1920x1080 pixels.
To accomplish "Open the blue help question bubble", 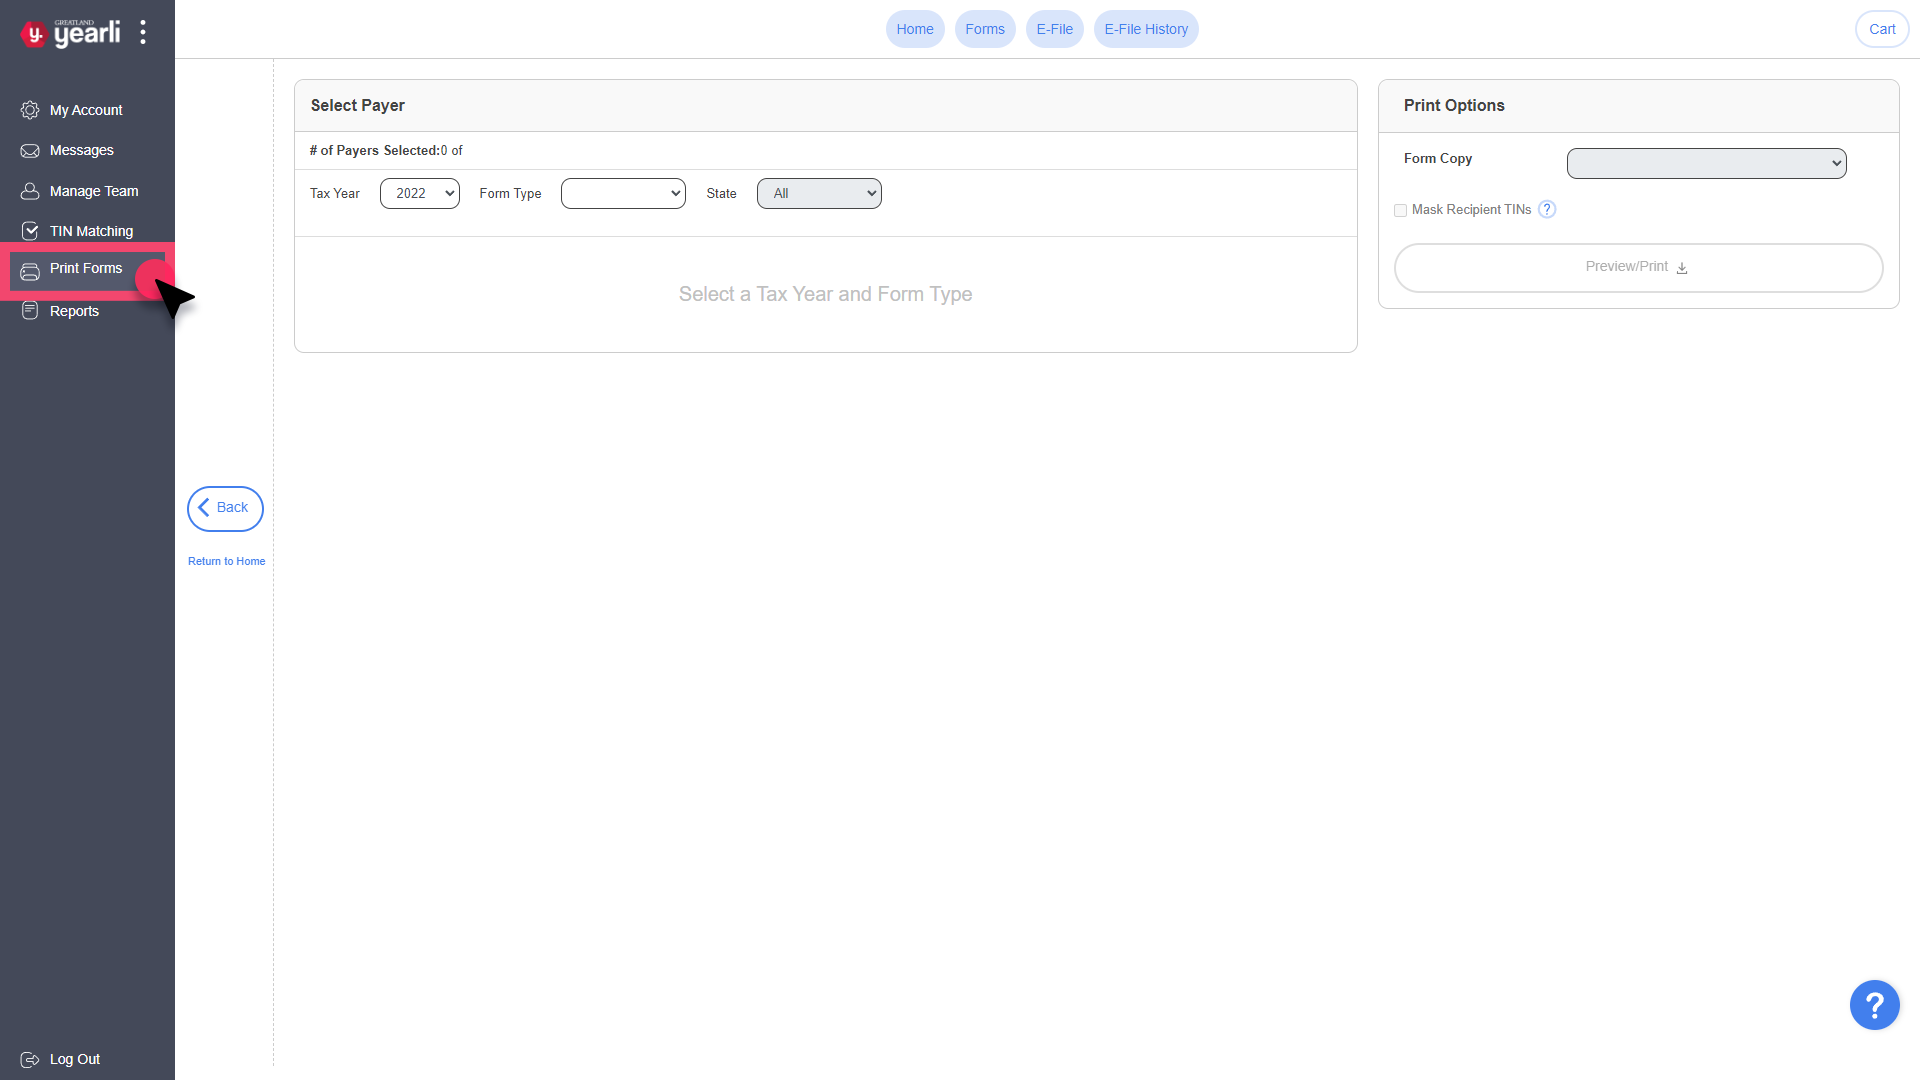I will pyautogui.click(x=1874, y=1005).
